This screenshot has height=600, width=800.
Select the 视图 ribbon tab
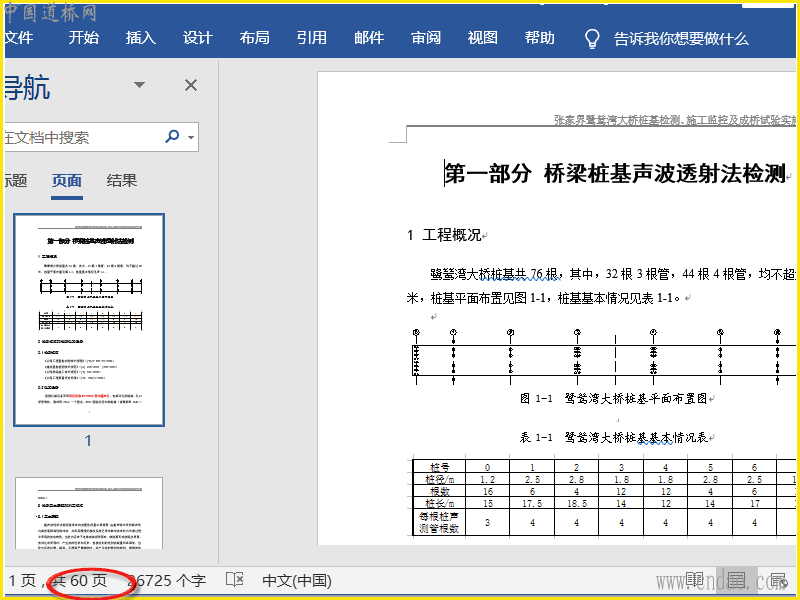tap(483, 38)
